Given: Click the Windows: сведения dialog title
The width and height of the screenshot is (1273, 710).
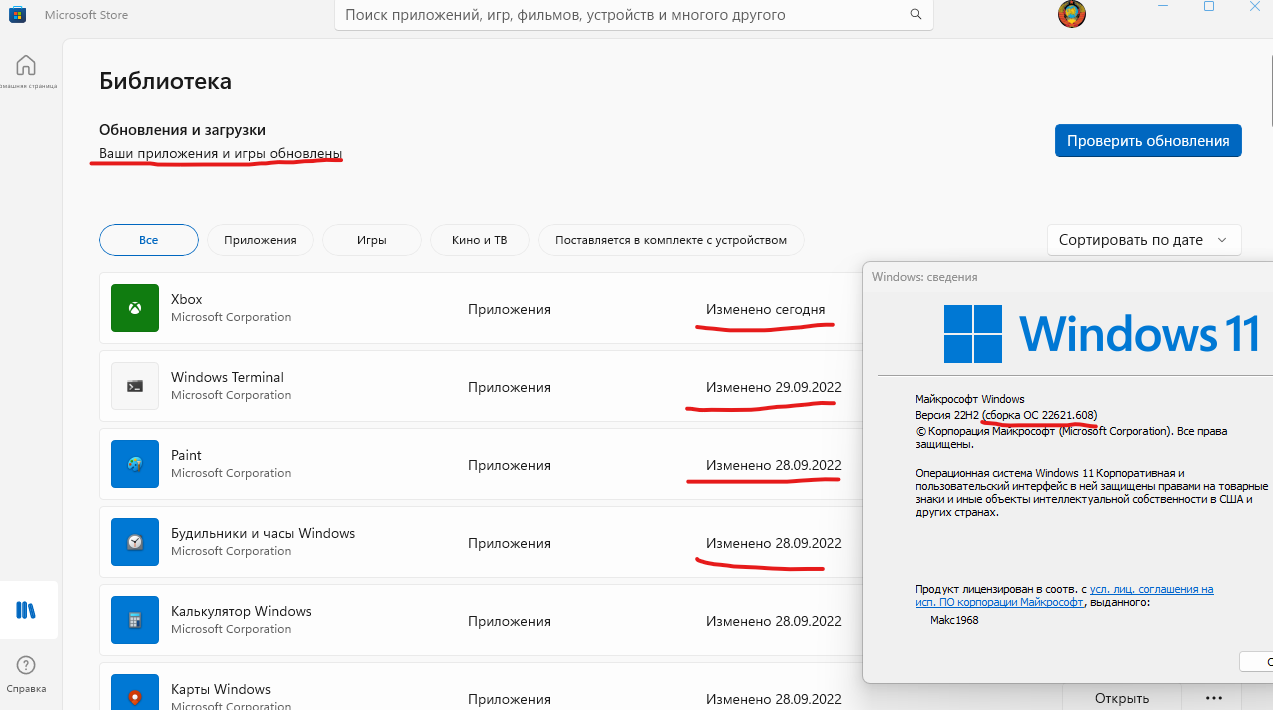Looking at the screenshot, I should click(x=924, y=277).
